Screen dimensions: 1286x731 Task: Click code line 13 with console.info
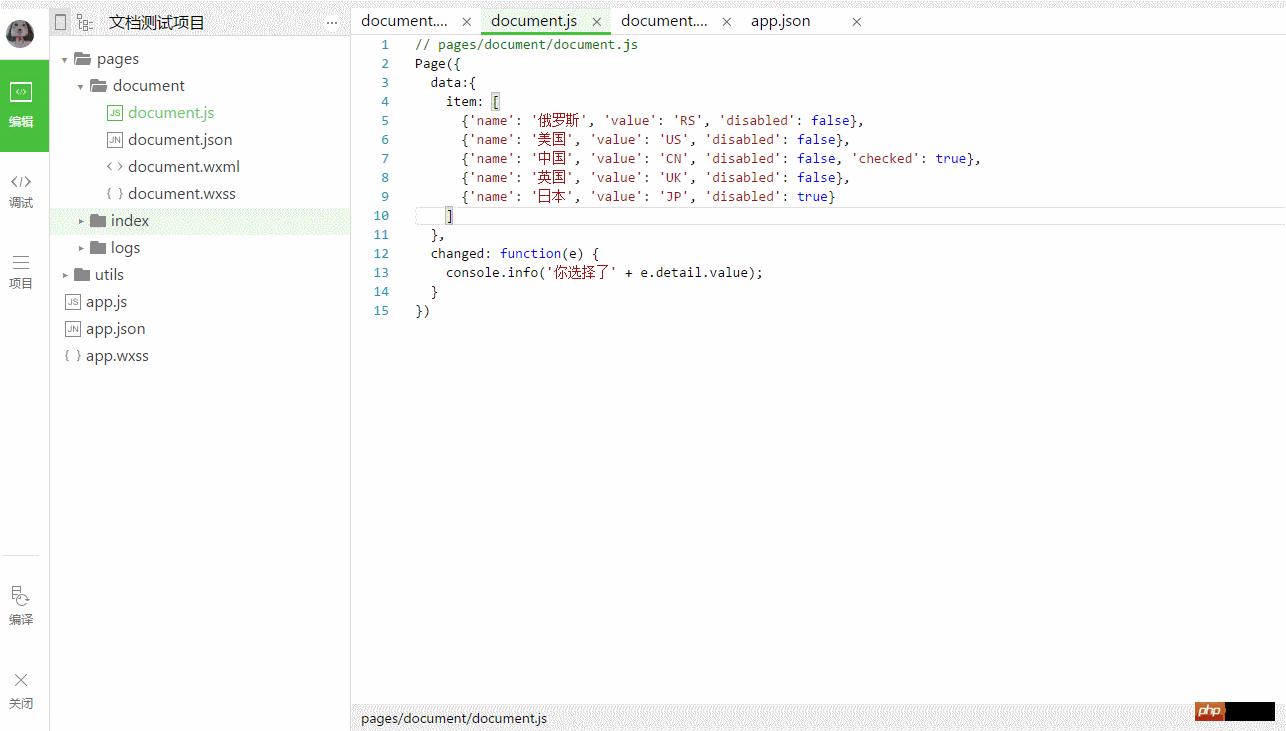[603, 273]
